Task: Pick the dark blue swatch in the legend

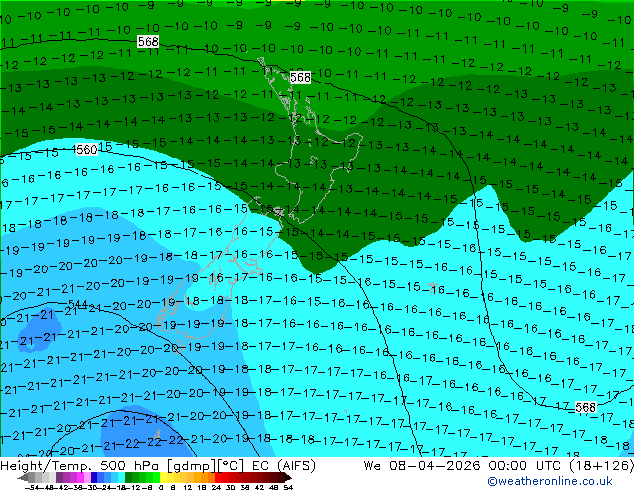Action: click(94, 478)
